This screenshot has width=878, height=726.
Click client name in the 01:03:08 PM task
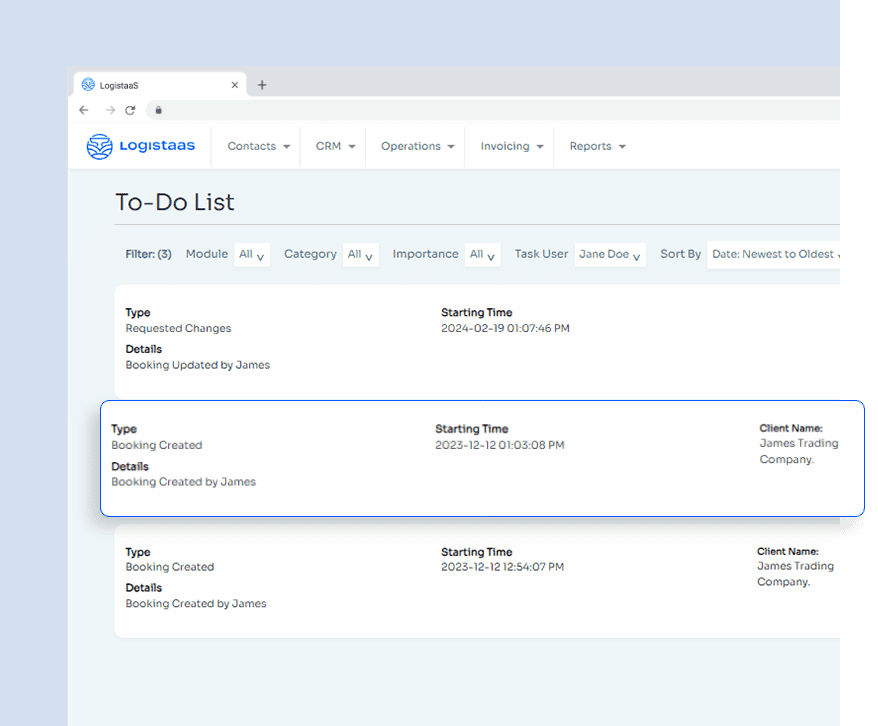pyautogui.click(x=798, y=451)
